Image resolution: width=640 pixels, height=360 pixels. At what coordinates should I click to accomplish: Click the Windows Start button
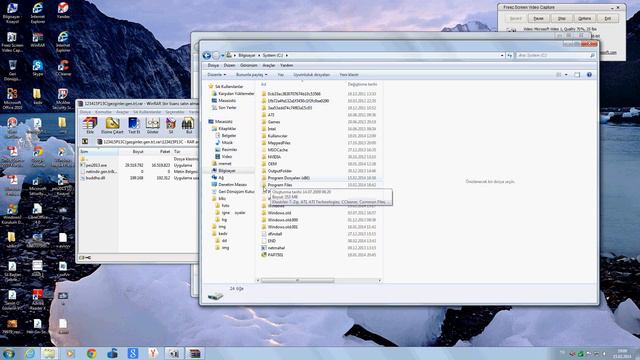tap(9, 353)
